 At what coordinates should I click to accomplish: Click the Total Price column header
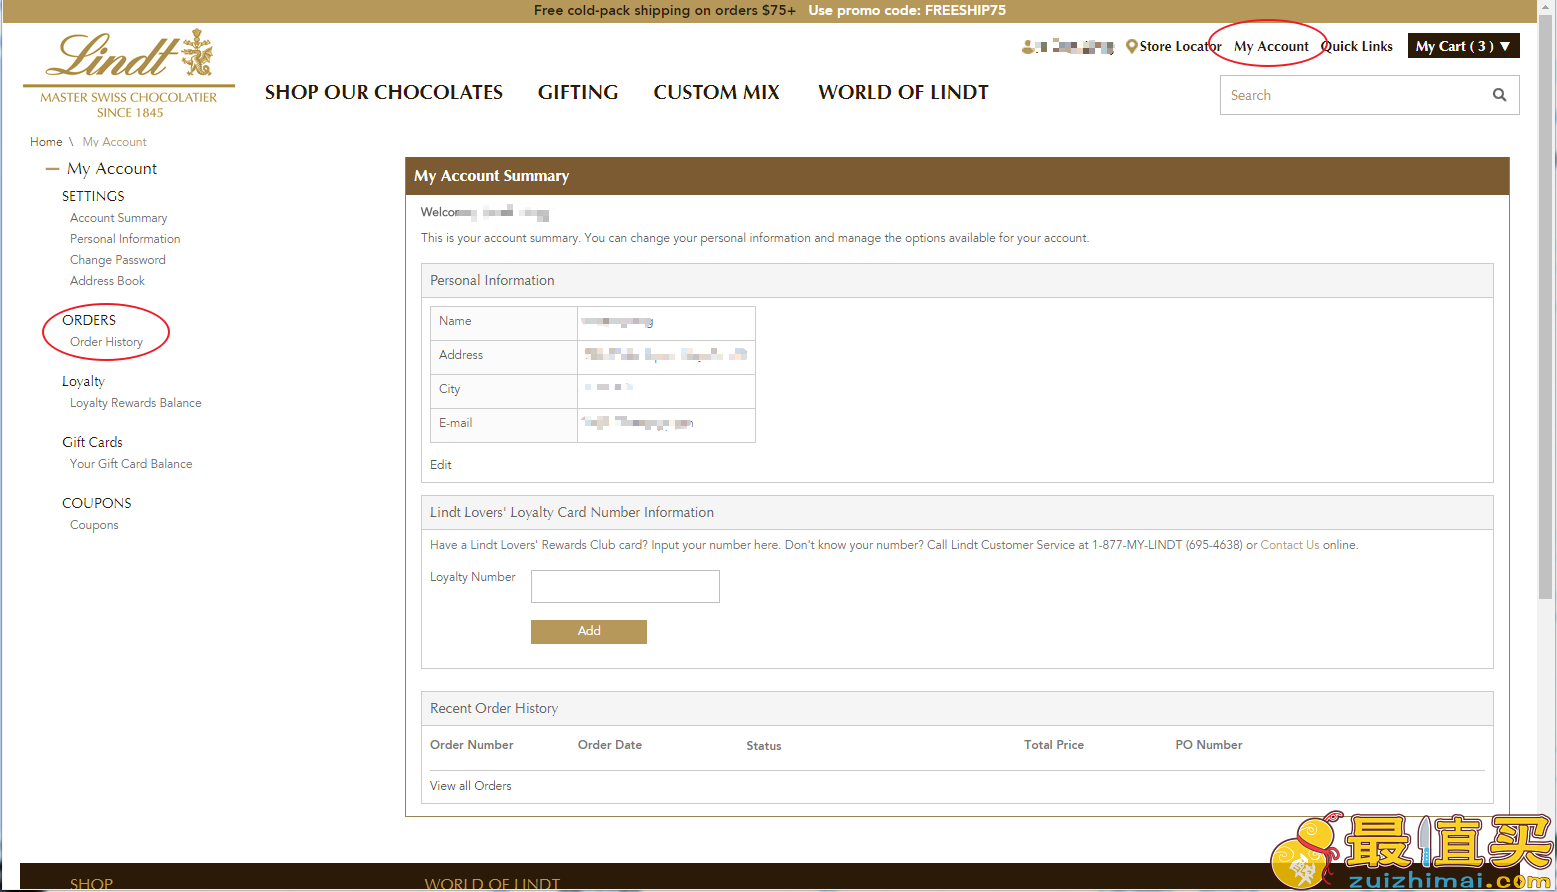click(1054, 745)
